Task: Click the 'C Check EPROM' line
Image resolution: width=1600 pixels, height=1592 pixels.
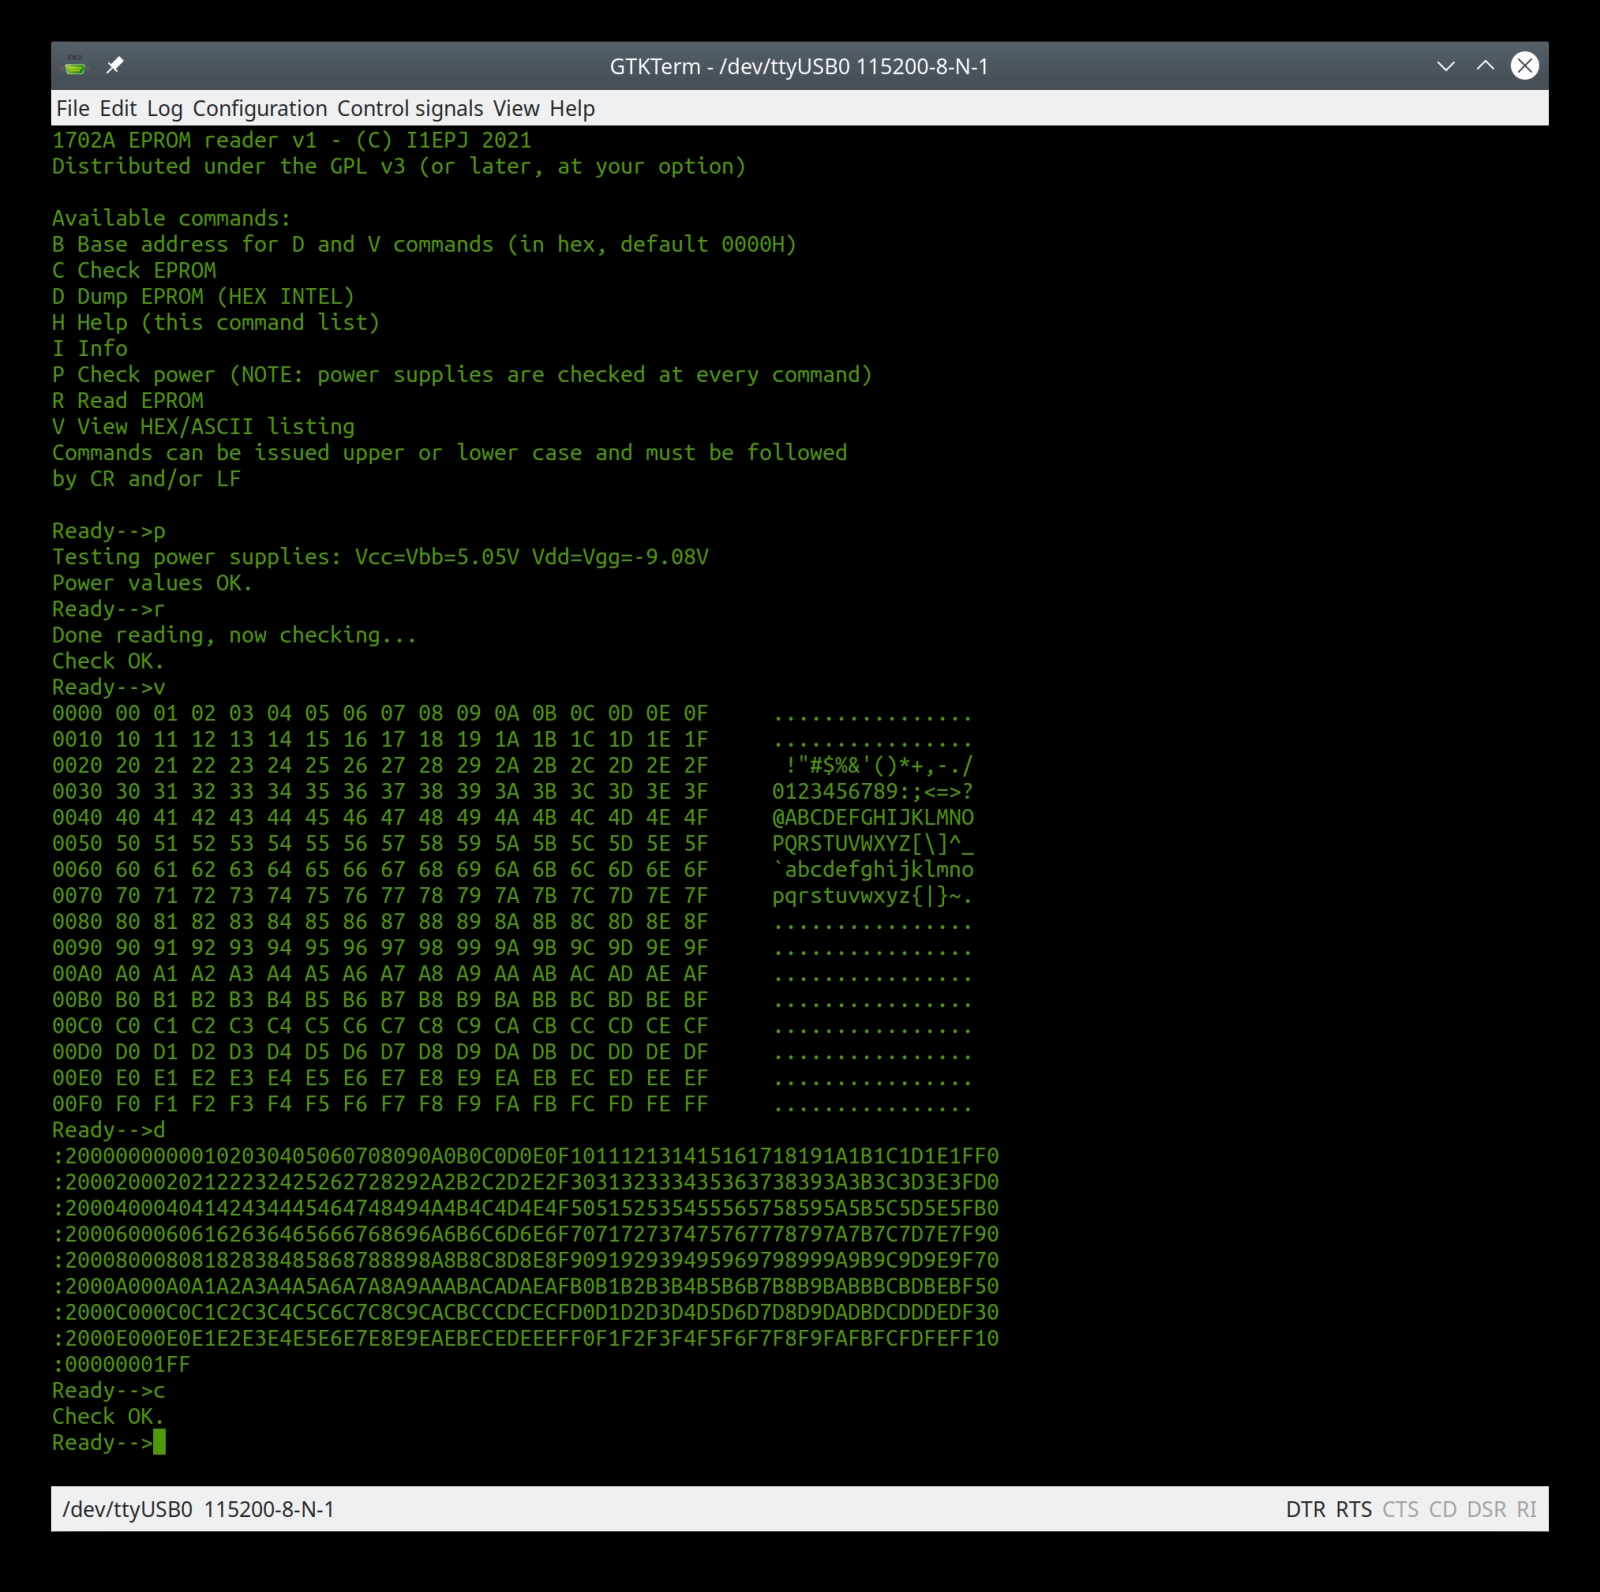Action: tap(134, 270)
